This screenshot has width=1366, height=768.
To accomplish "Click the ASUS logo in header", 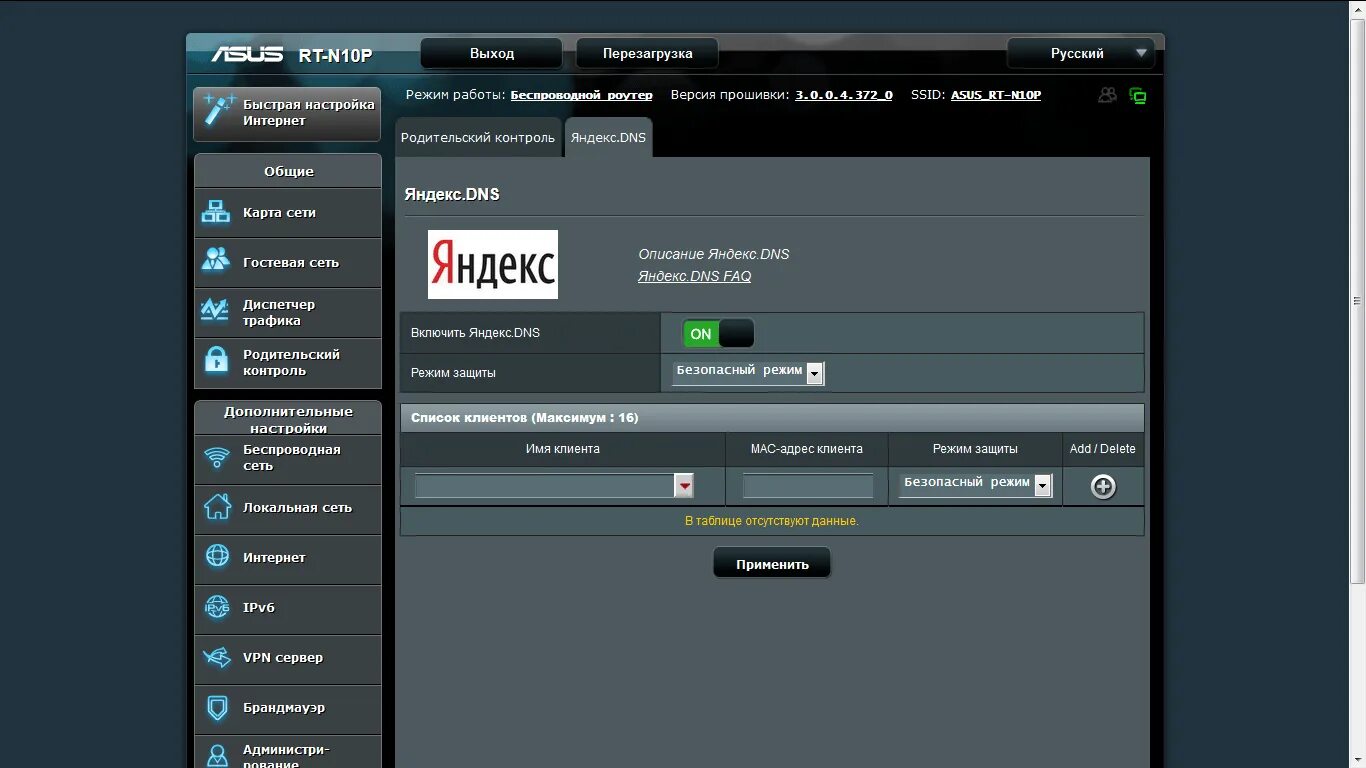I will (247, 54).
